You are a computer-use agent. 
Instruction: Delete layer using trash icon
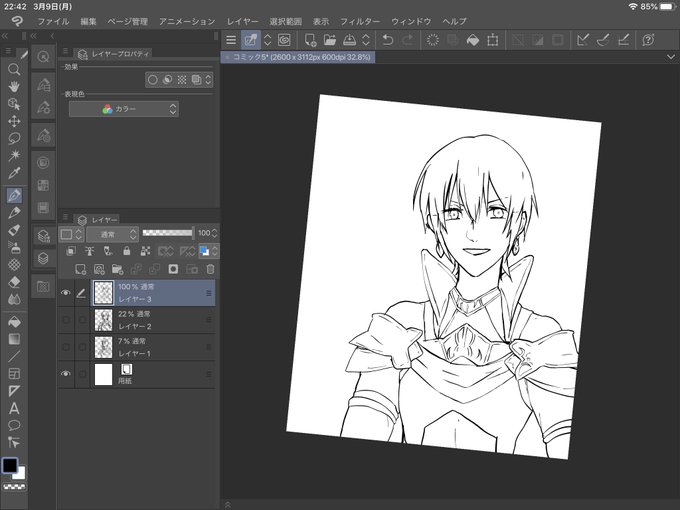click(x=210, y=269)
